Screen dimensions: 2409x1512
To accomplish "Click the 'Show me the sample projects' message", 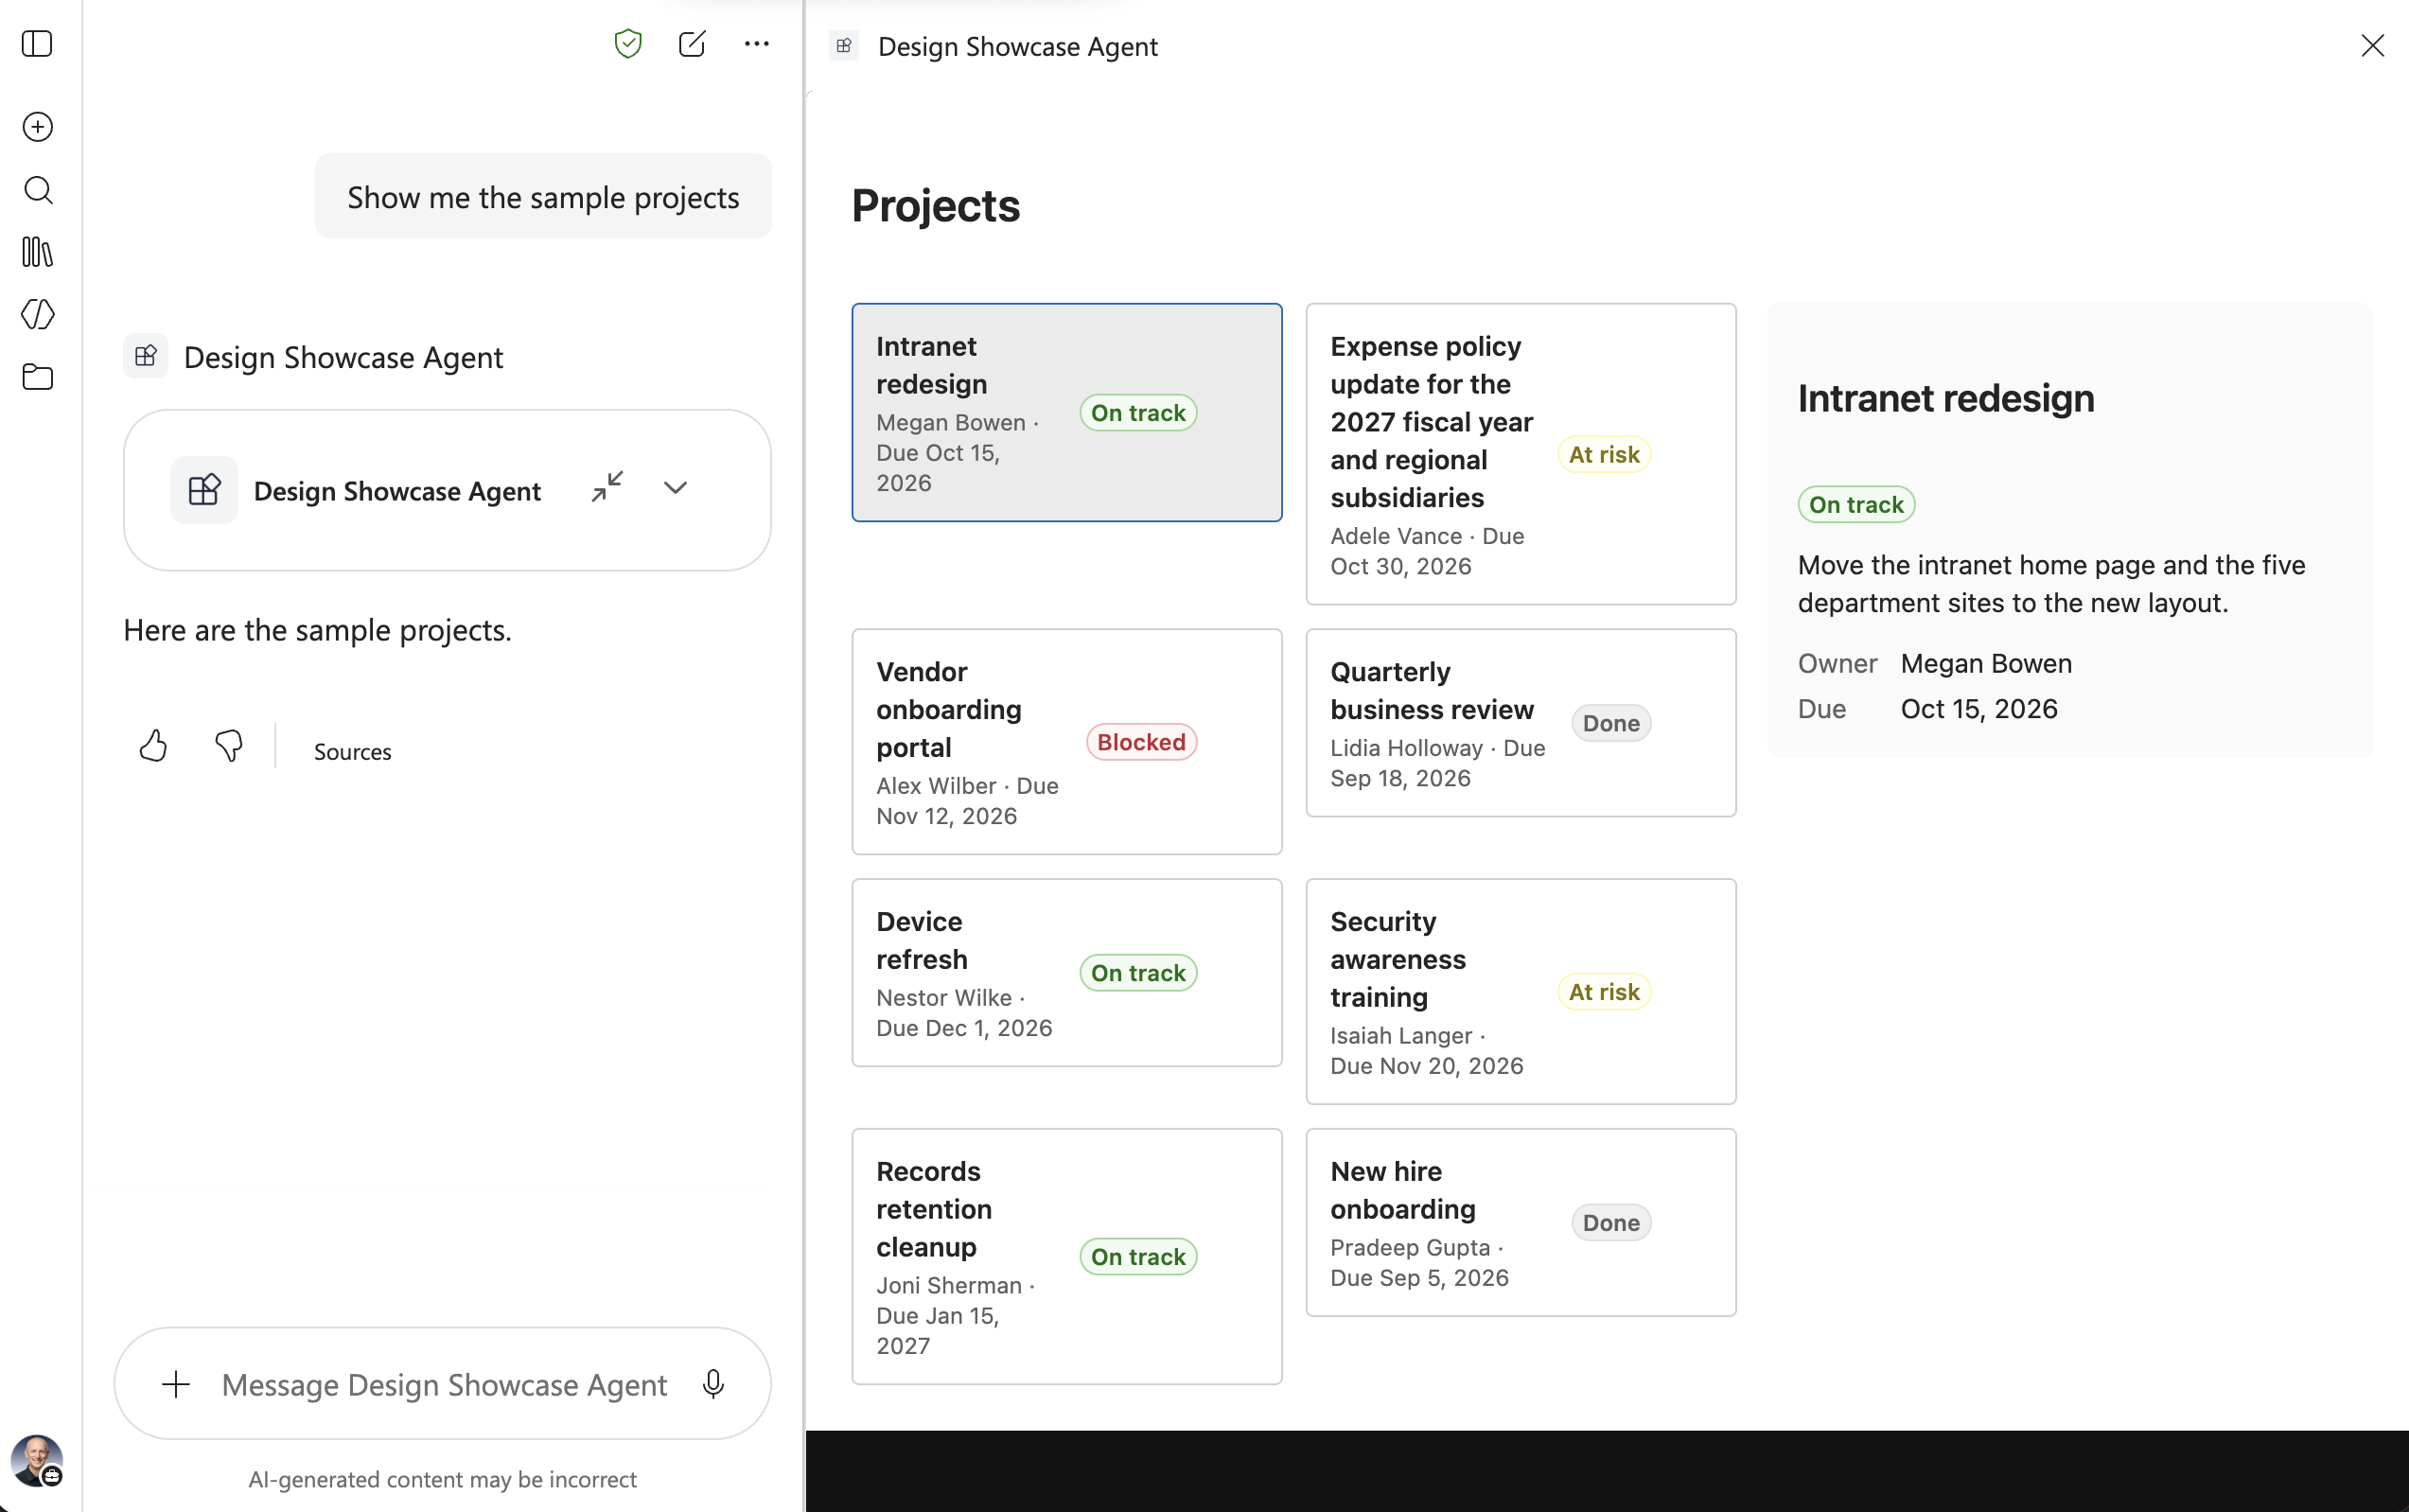I will 543,197.
